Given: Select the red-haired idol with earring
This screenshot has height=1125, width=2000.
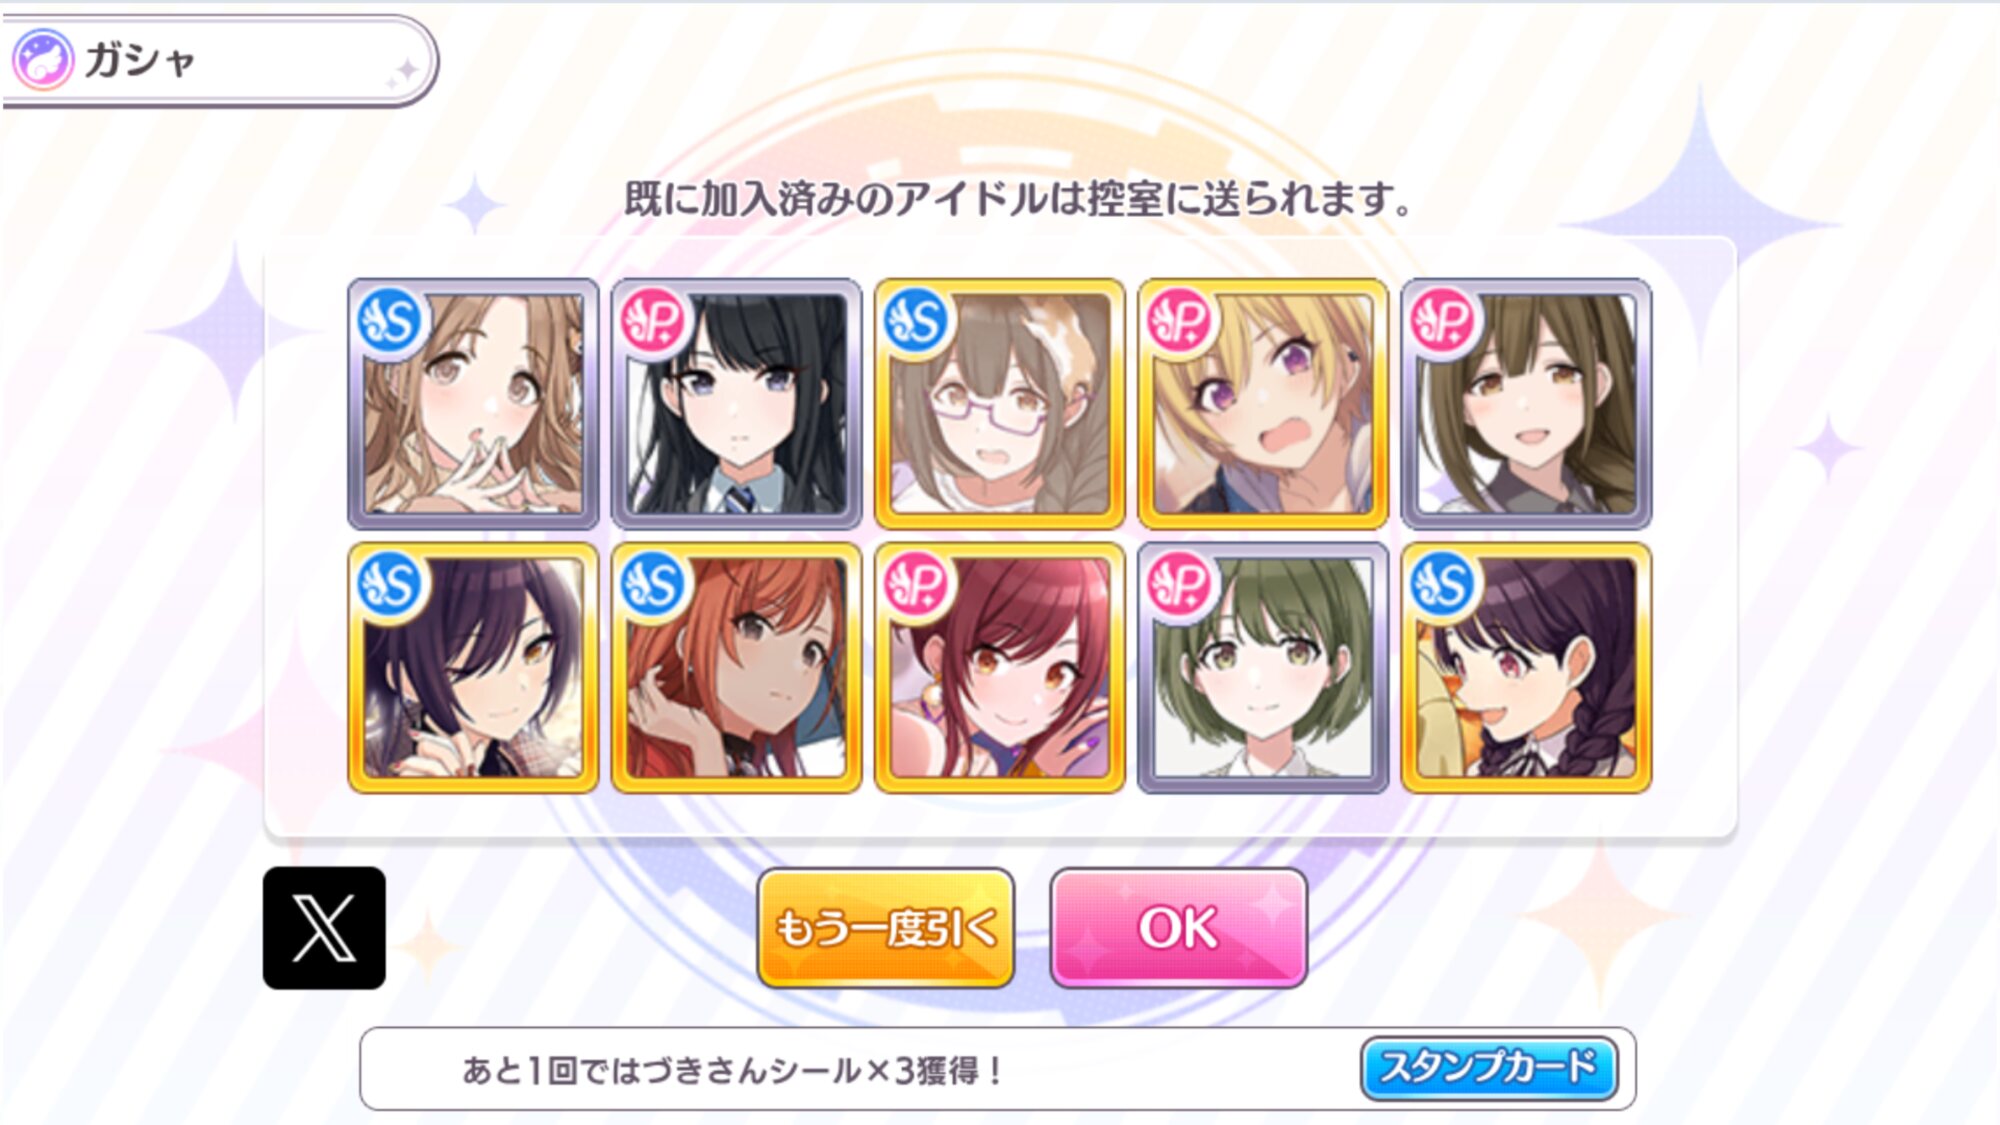Looking at the screenshot, I should pos(1000,668).
